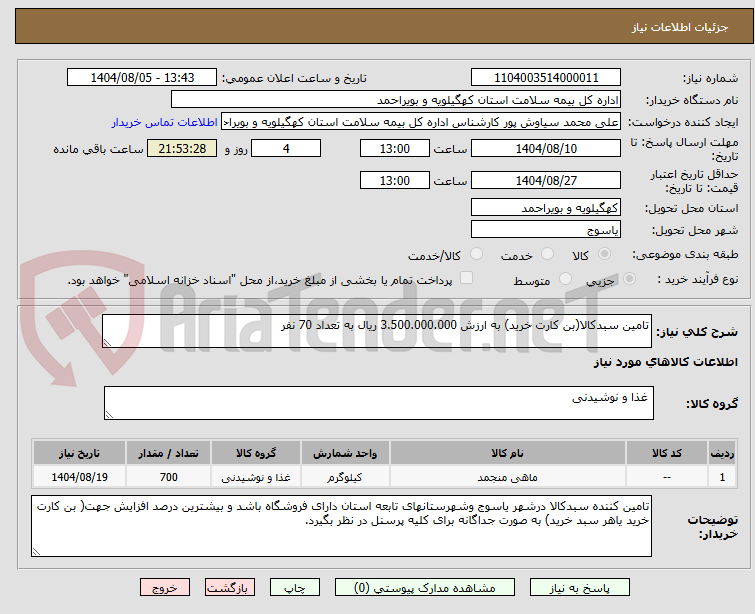
Task: Click the تعداد / مقدار column header
Action: point(168,453)
